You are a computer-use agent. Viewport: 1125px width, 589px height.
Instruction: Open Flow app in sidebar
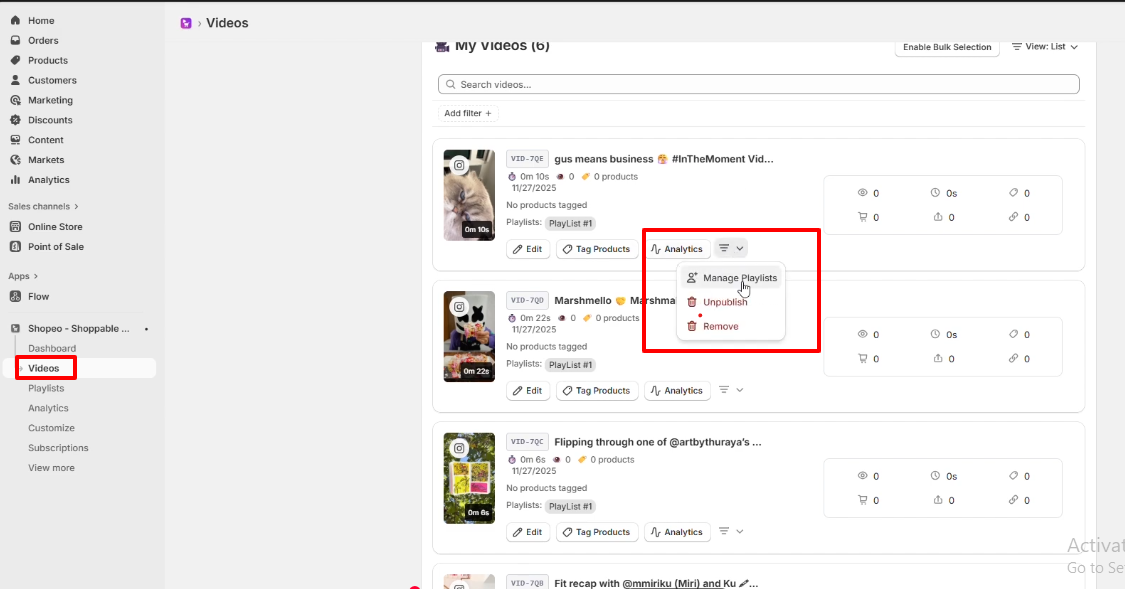pos(38,297)
